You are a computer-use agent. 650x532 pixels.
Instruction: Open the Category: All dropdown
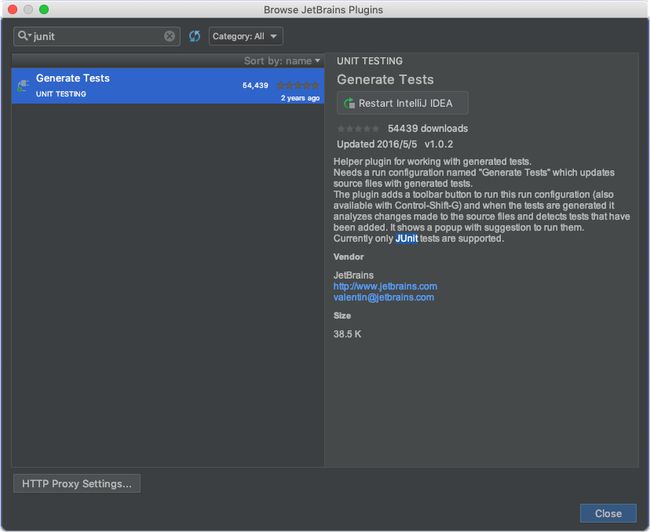(246, 36)
